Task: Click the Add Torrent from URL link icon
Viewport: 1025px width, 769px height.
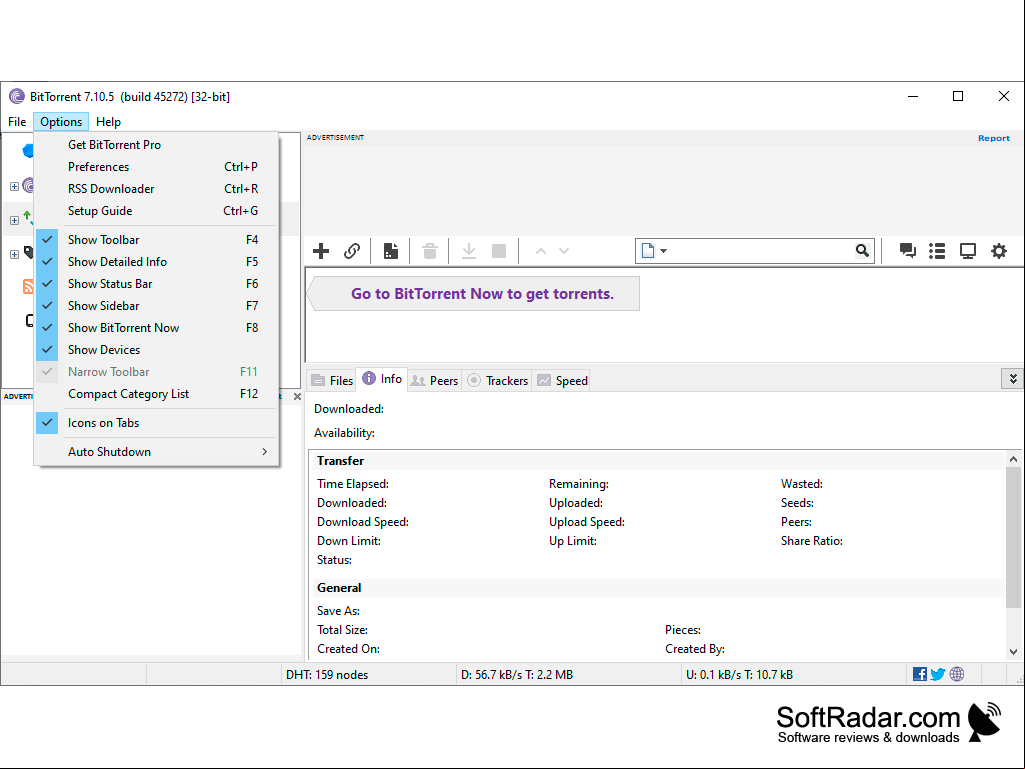Action: coord(352,251)
